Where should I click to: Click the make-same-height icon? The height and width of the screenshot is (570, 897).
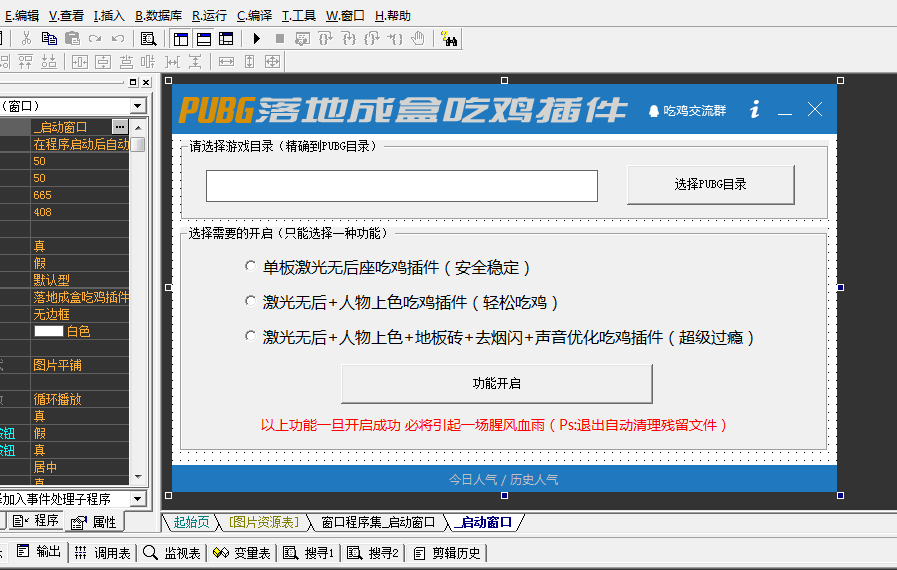point(249,61)
